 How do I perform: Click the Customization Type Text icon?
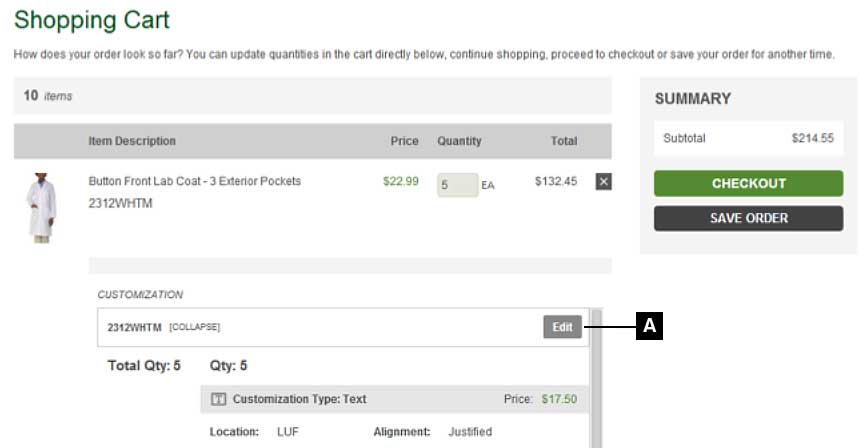tap(218, 399)
